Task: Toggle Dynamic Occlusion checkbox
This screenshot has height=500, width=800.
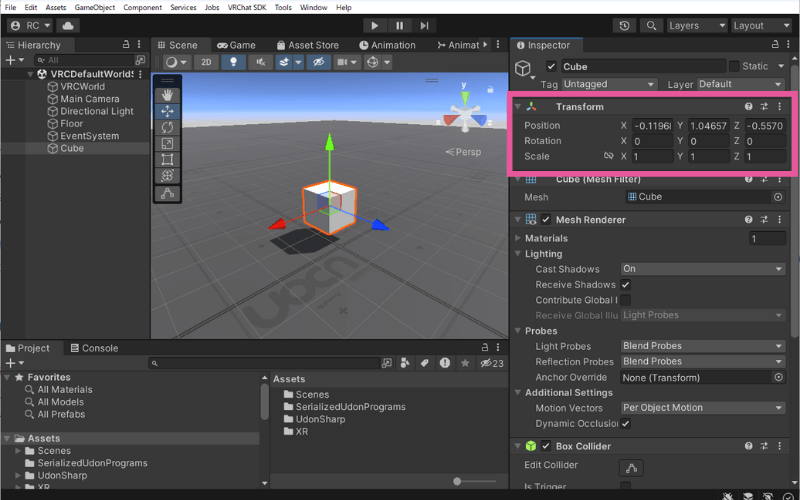Action: 626,423
